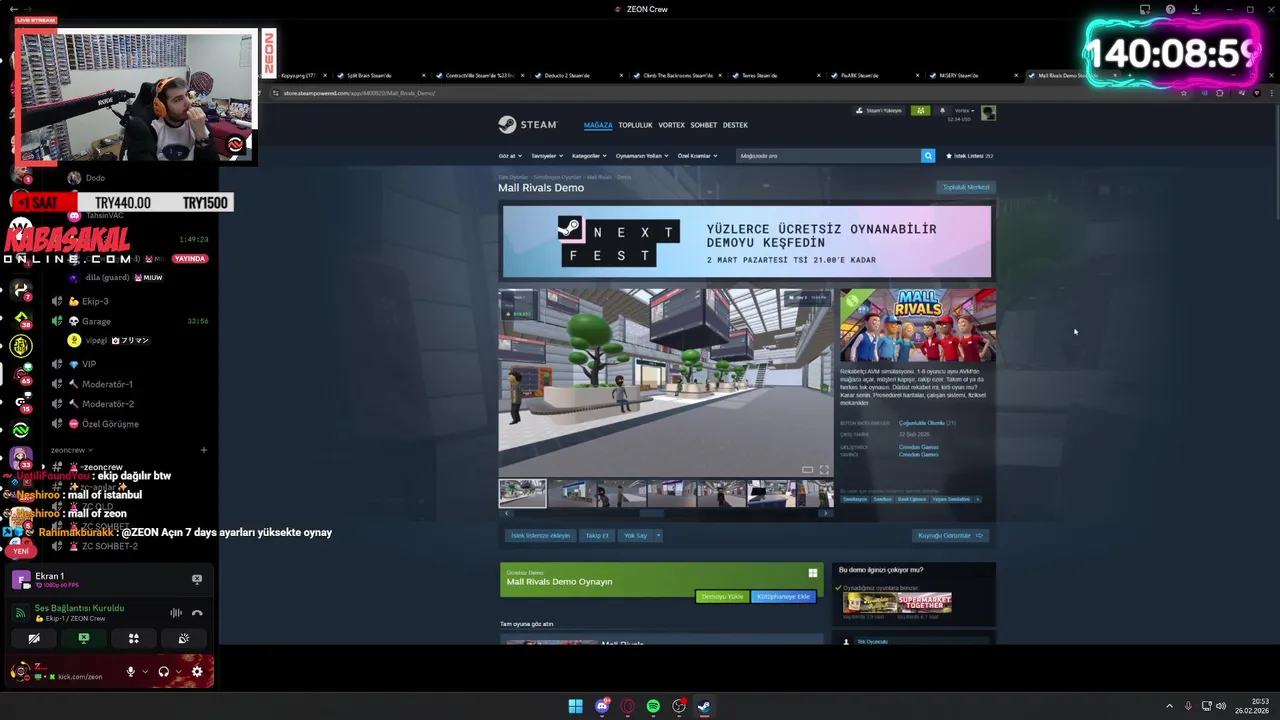The image size is (1280, 720).
Task: Open the MAĞAZA menu
Action: coord(598,125)
